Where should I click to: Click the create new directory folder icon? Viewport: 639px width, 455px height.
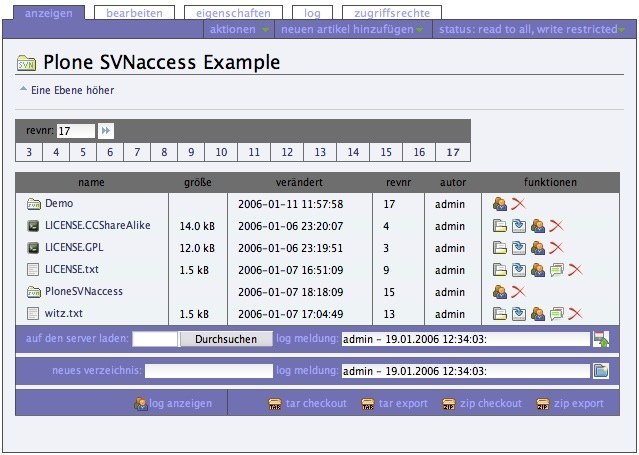click(x=601, y=371)
